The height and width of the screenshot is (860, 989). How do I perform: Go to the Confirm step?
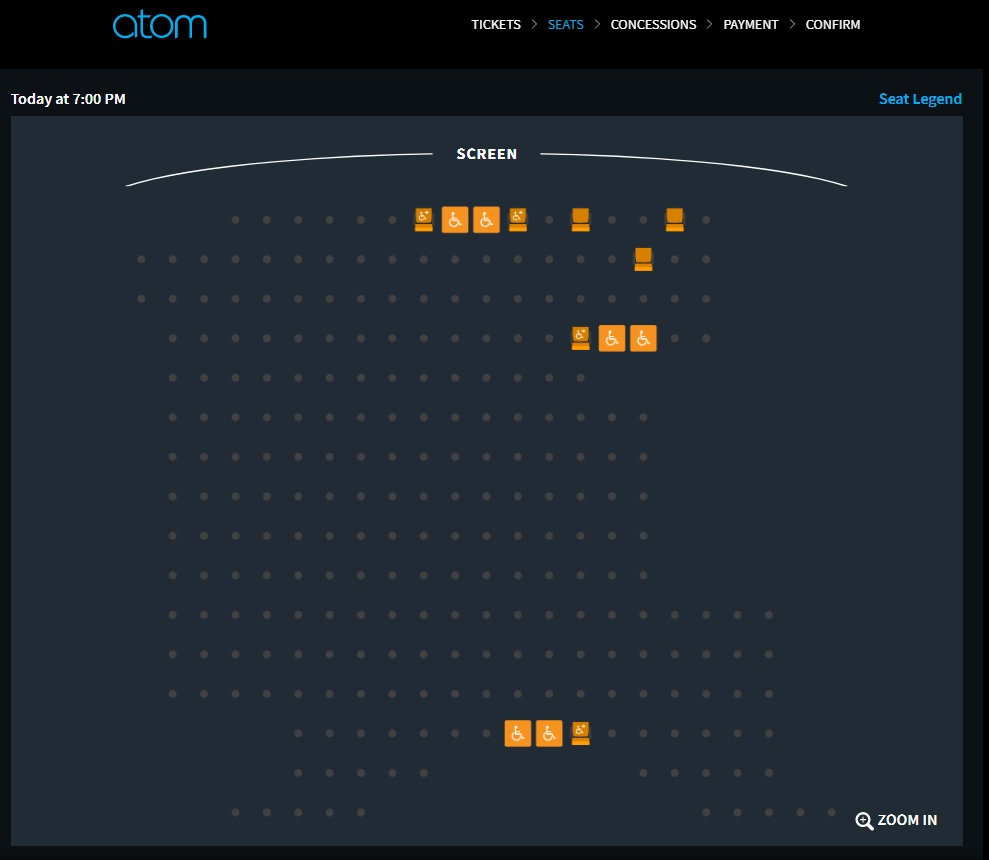832,25
